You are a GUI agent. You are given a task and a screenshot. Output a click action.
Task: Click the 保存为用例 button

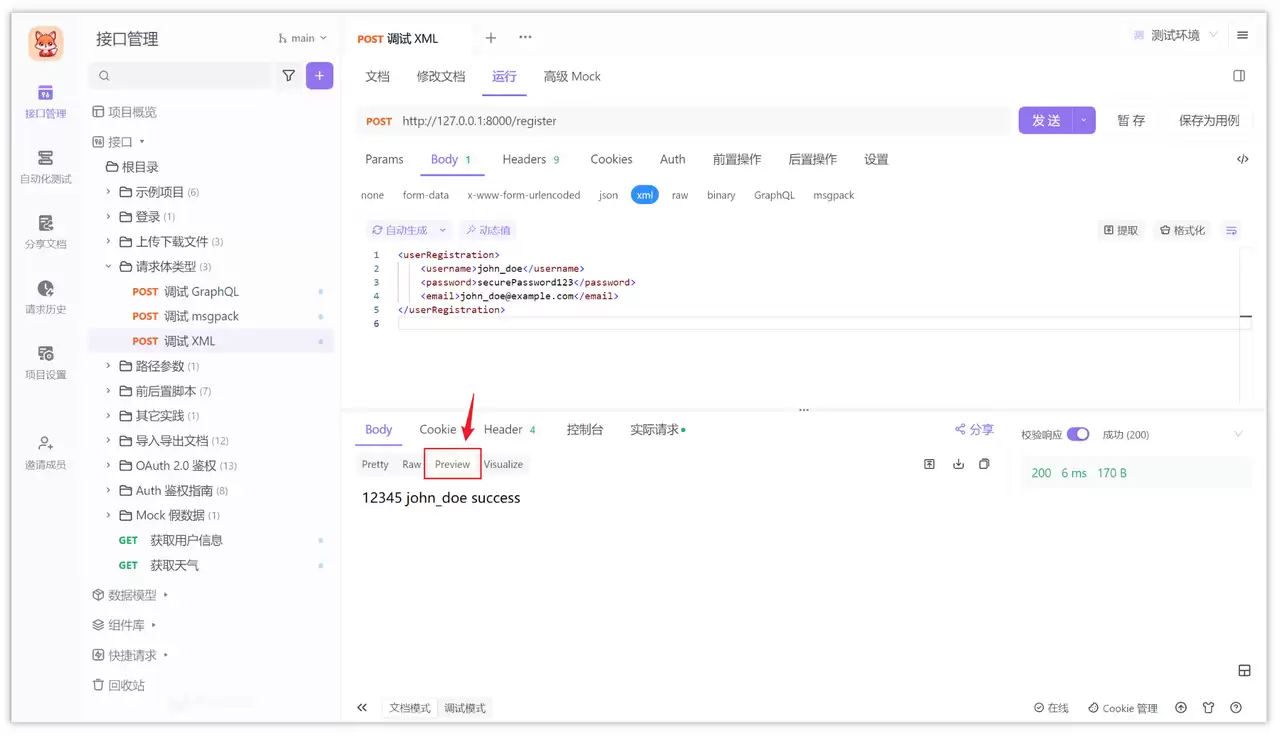[1209, 120]
